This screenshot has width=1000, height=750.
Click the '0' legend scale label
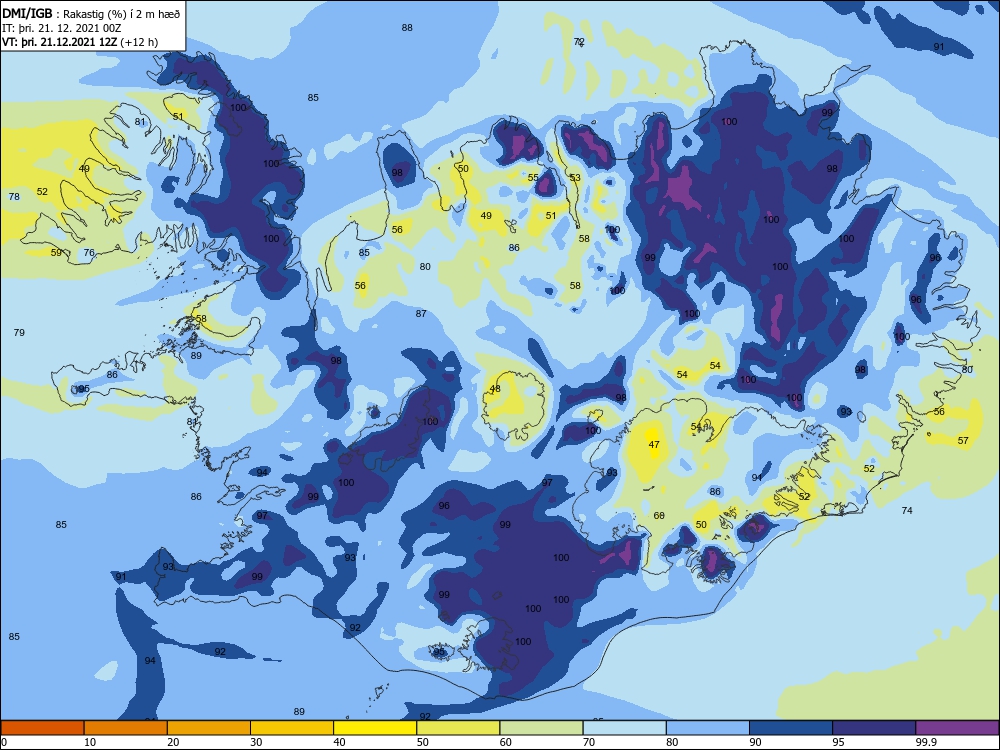[x=4, y=742]
